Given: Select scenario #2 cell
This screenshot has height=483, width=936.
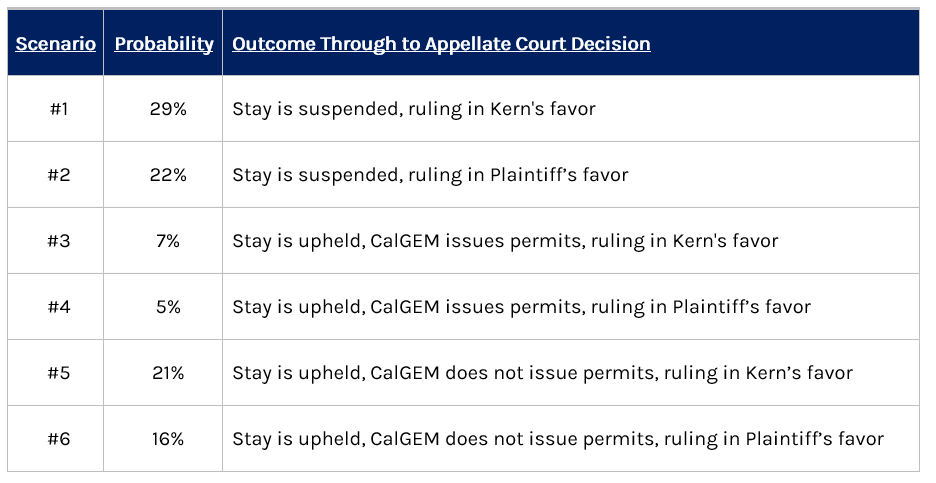Looking at the screenshot, I should 58,175.
